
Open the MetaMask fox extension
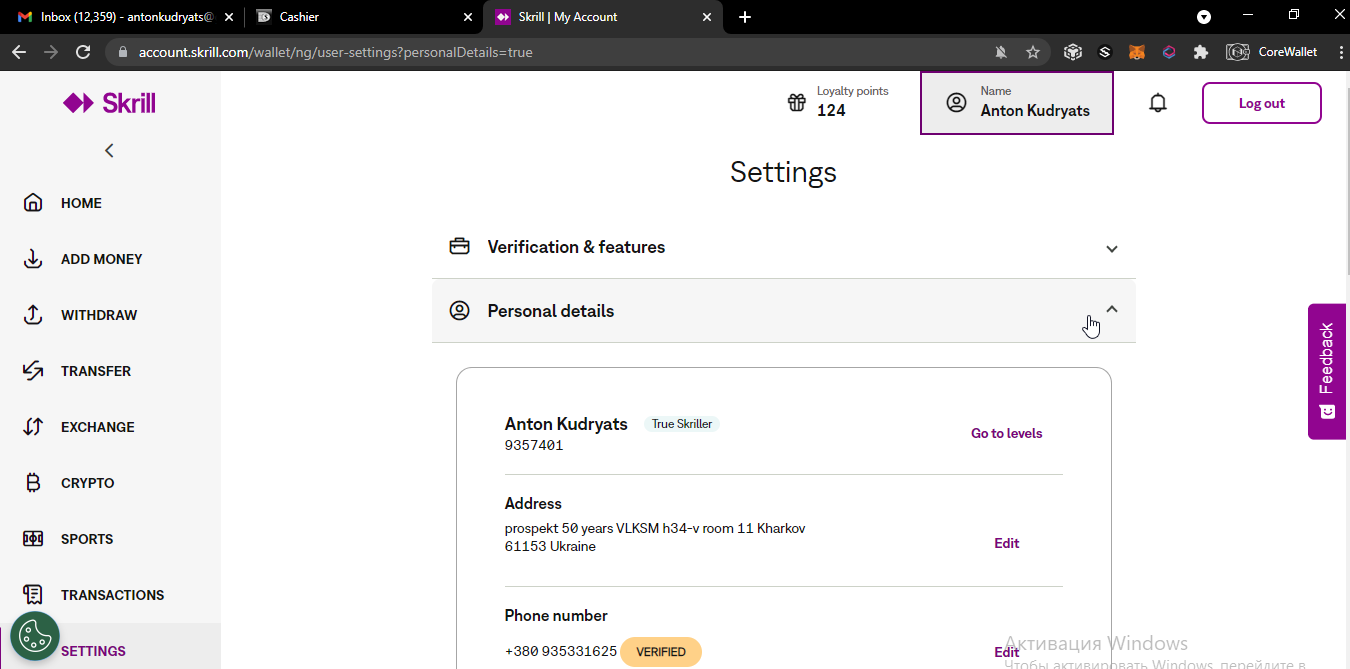1137,52
